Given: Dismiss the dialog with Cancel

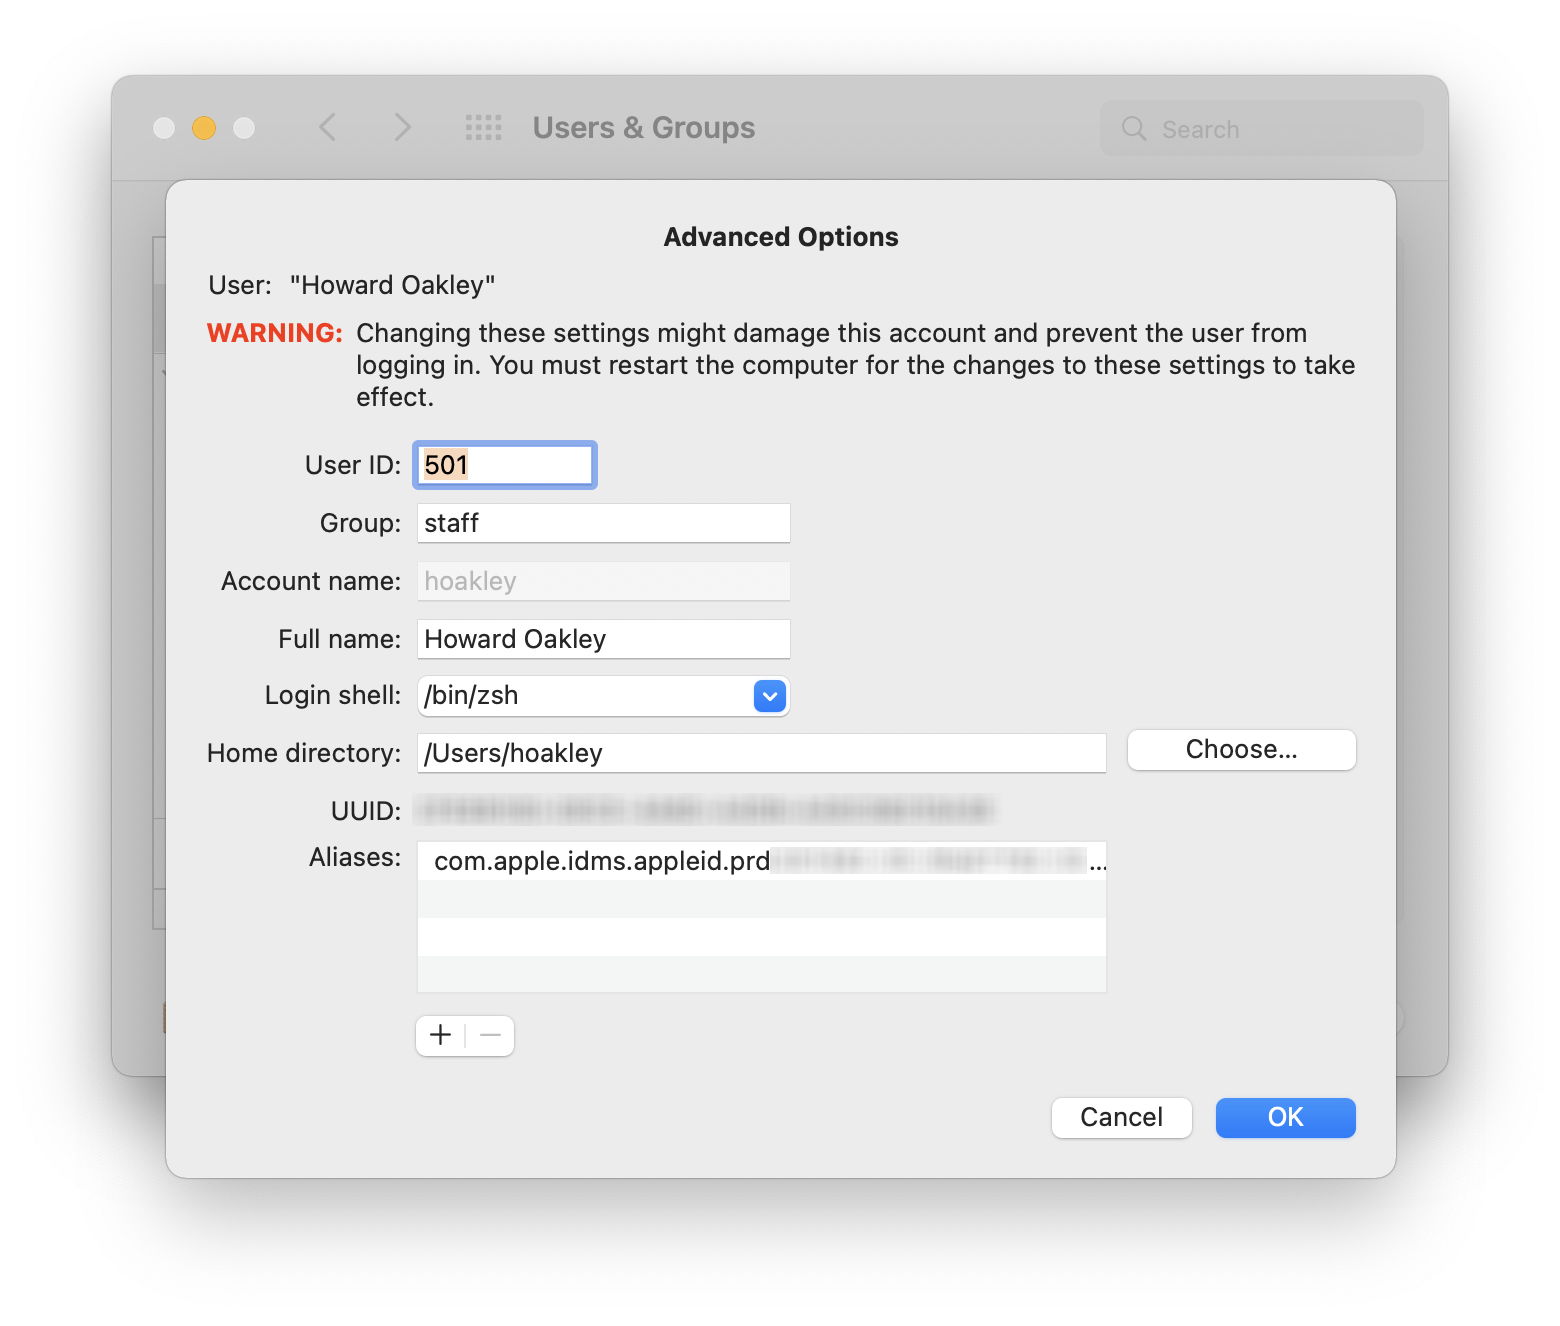Looking at the screenshot, I should click(1121, 1117).
